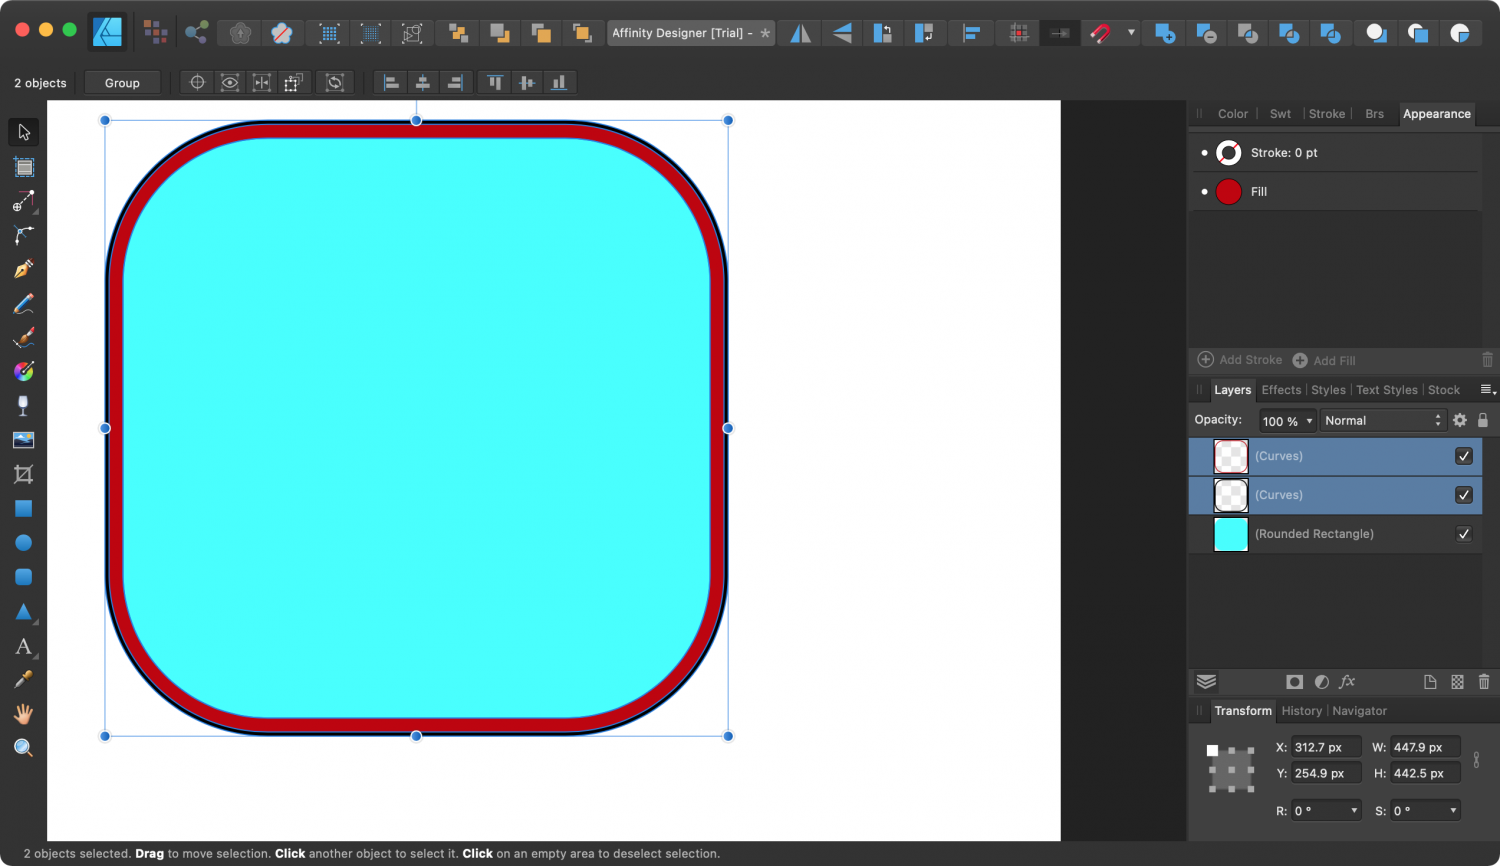Open the Opacity percentage dropdown
Screen dimensions: 1500x866
[1287, 420]
